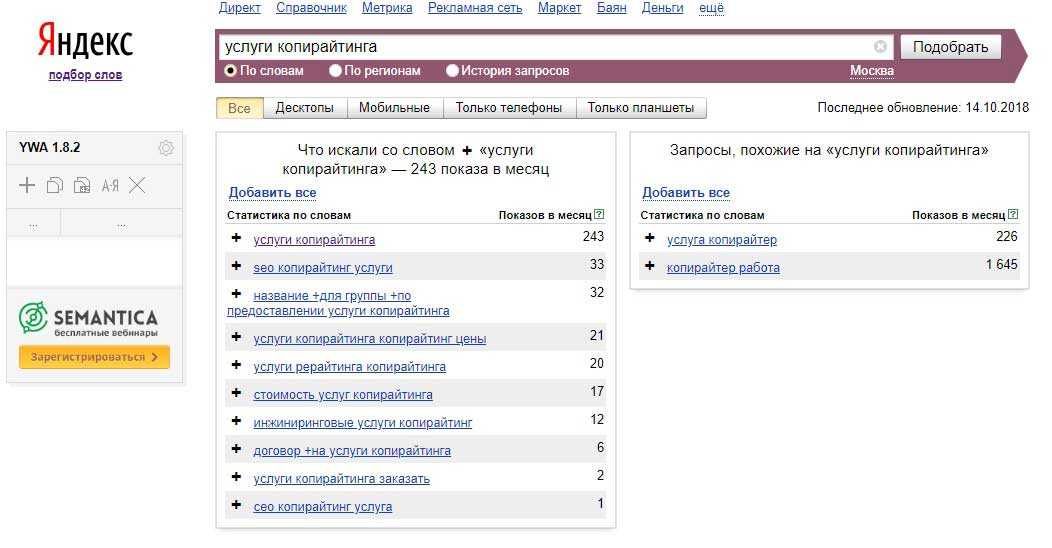Open the 'Москва' region selector
Screen dimensions: 1052x548
(871, 71)
